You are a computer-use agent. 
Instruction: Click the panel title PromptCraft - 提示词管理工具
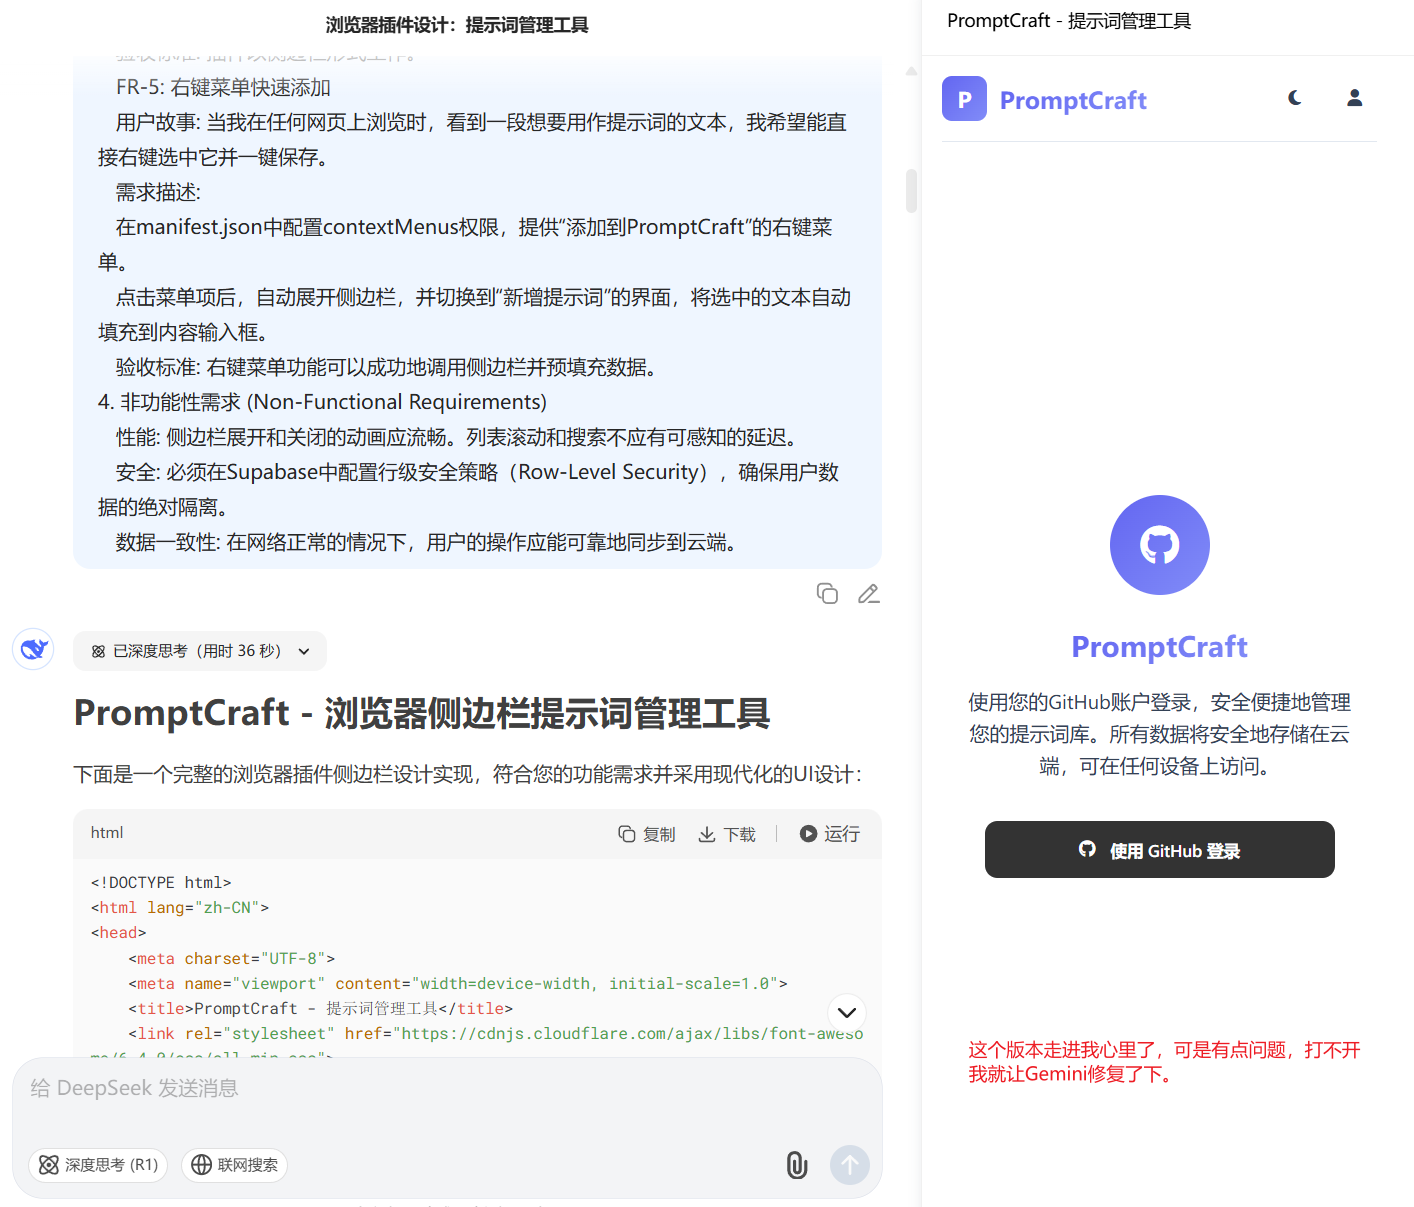tap(1069, 21)
